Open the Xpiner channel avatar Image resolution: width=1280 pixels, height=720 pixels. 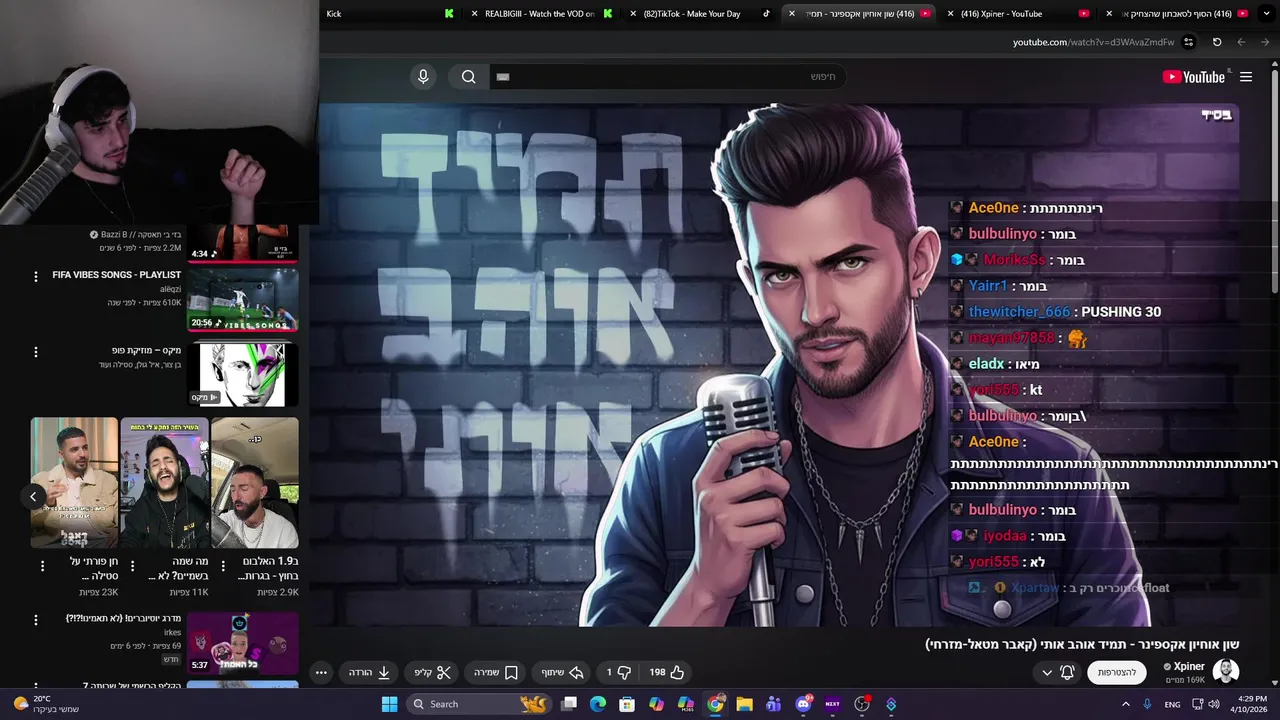click(x=1225, y=672)
